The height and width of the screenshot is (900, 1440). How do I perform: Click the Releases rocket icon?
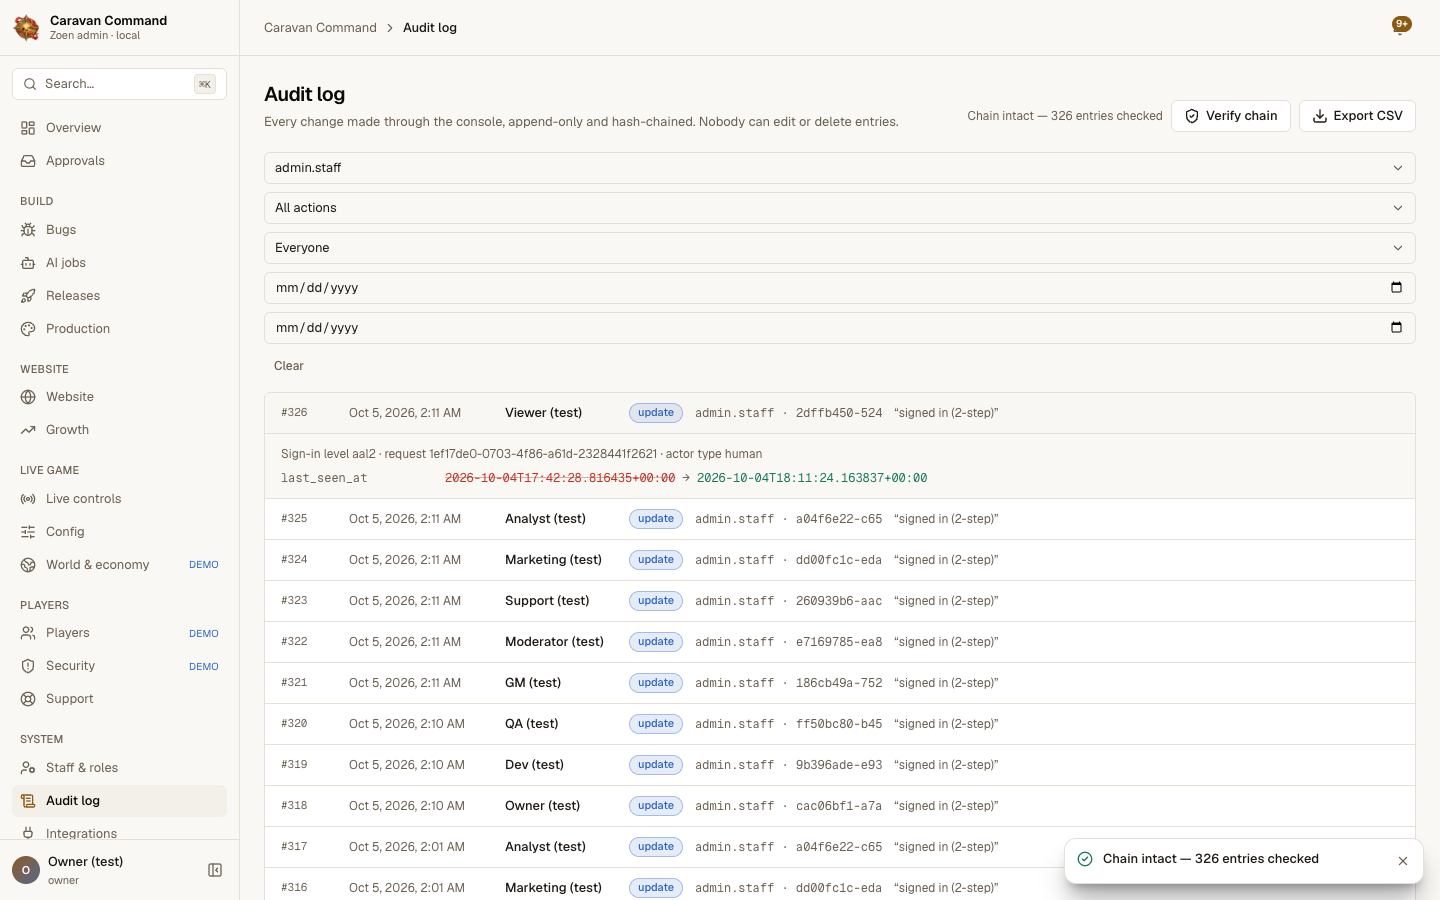coord(28,296)
